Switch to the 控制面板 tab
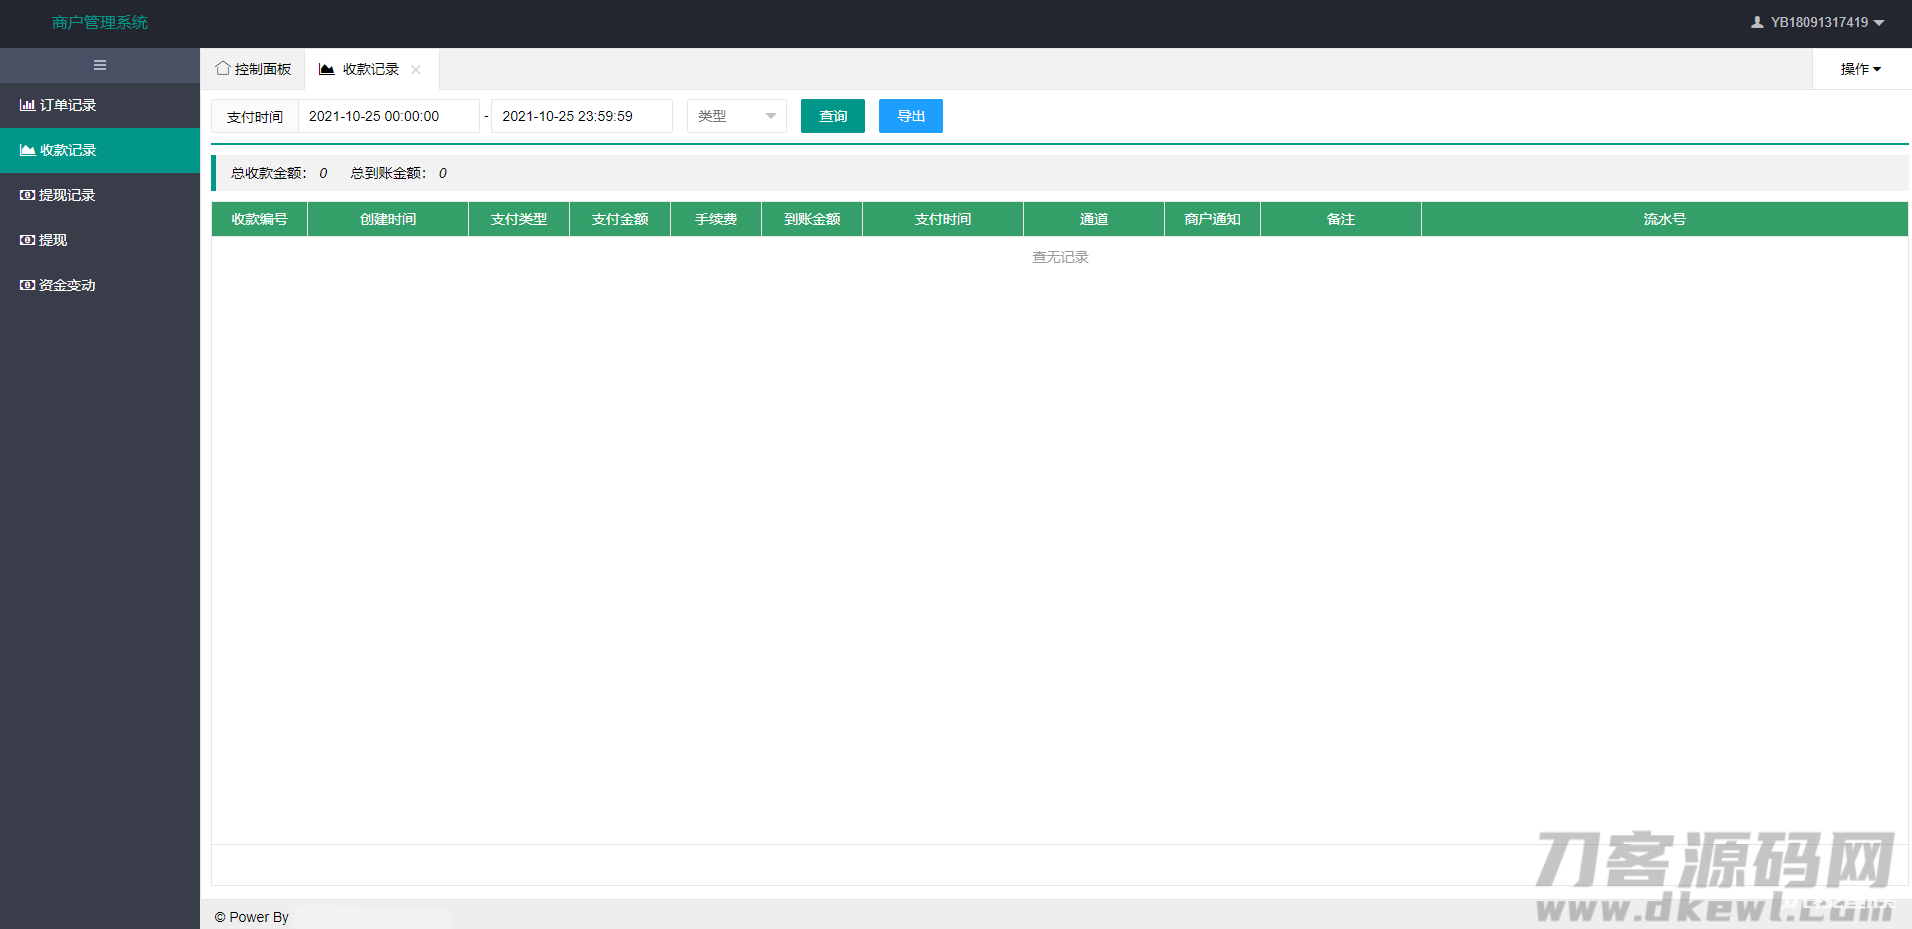 click(253, 69)
